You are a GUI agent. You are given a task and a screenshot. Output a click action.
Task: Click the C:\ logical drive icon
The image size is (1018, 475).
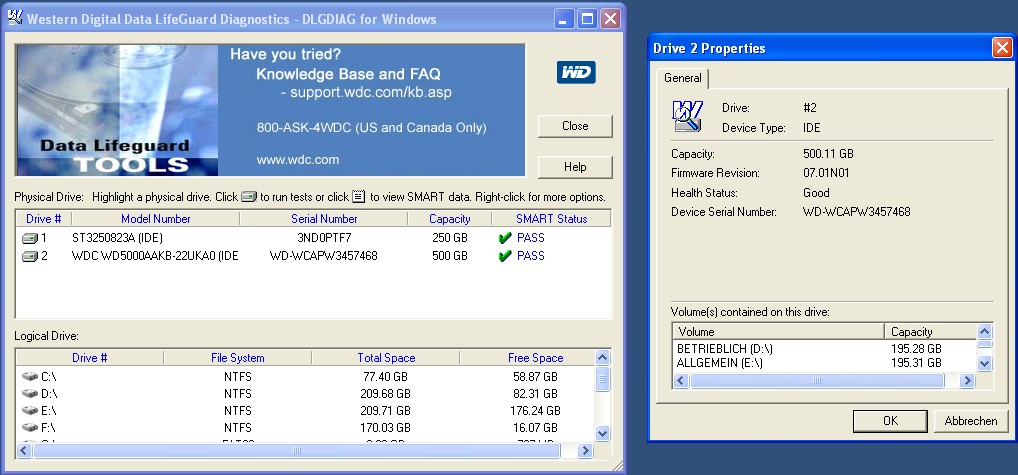point(30,376)
